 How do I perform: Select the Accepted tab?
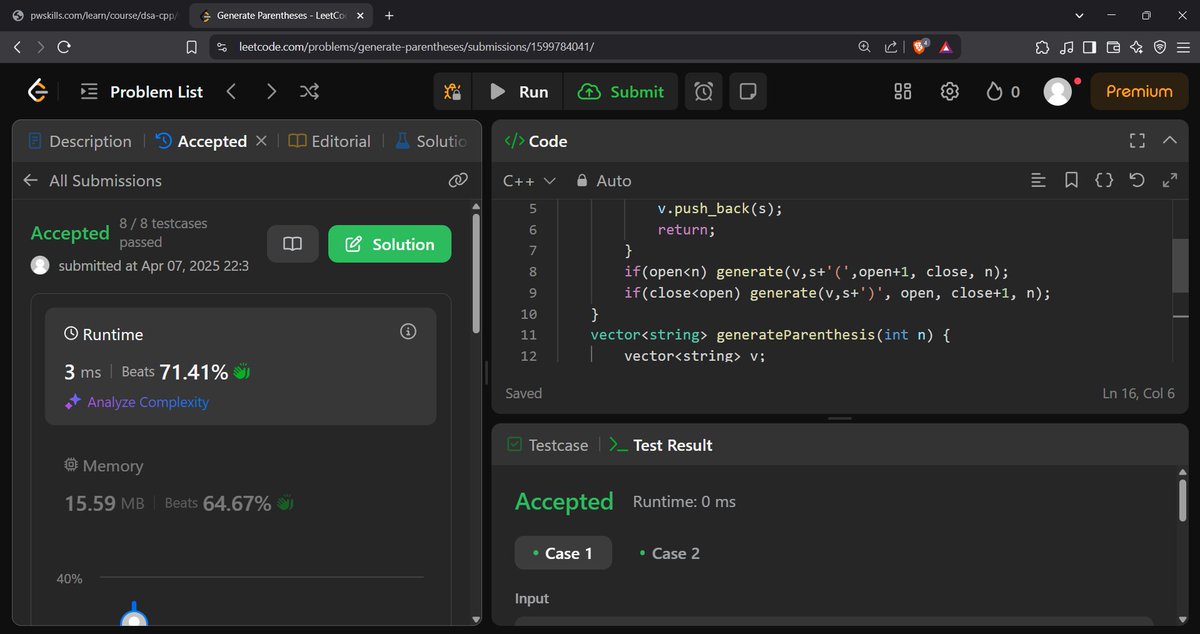pos(201,141)
